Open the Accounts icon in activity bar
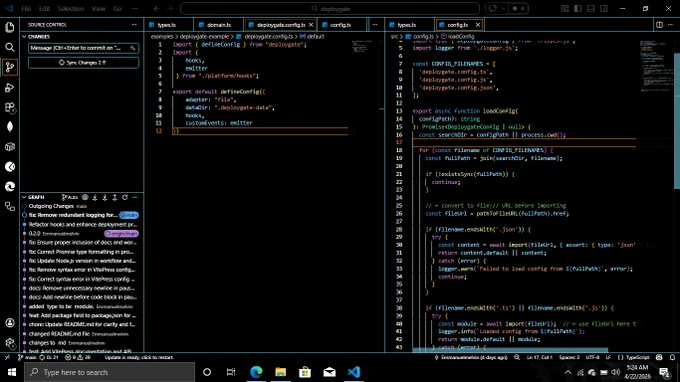The image size is (680, 382). coord(10,323)
